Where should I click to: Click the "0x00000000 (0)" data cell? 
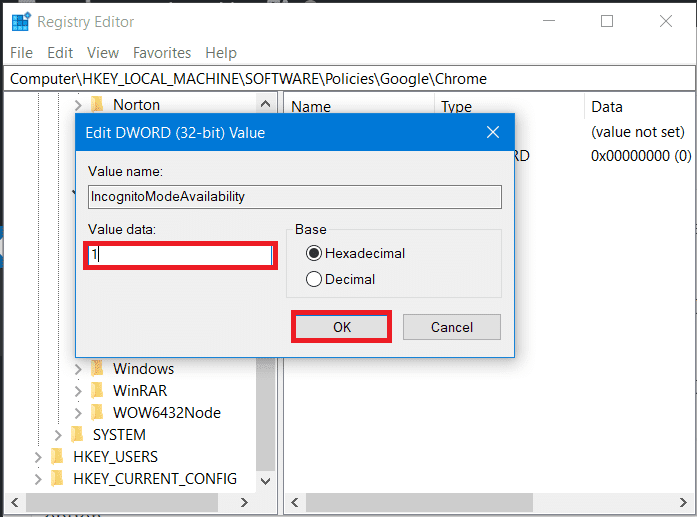coord(641,156)
